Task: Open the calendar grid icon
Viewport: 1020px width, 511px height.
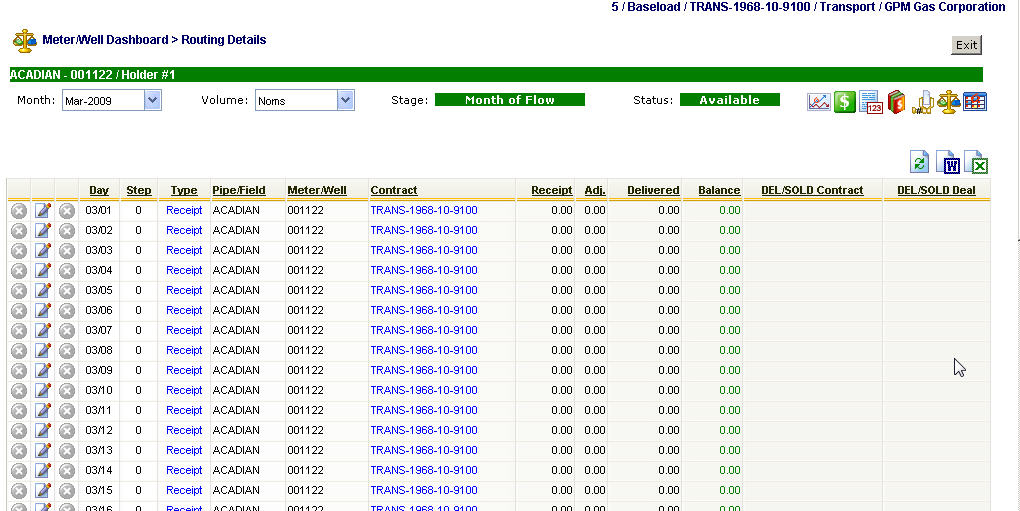Action: point(975,102)
